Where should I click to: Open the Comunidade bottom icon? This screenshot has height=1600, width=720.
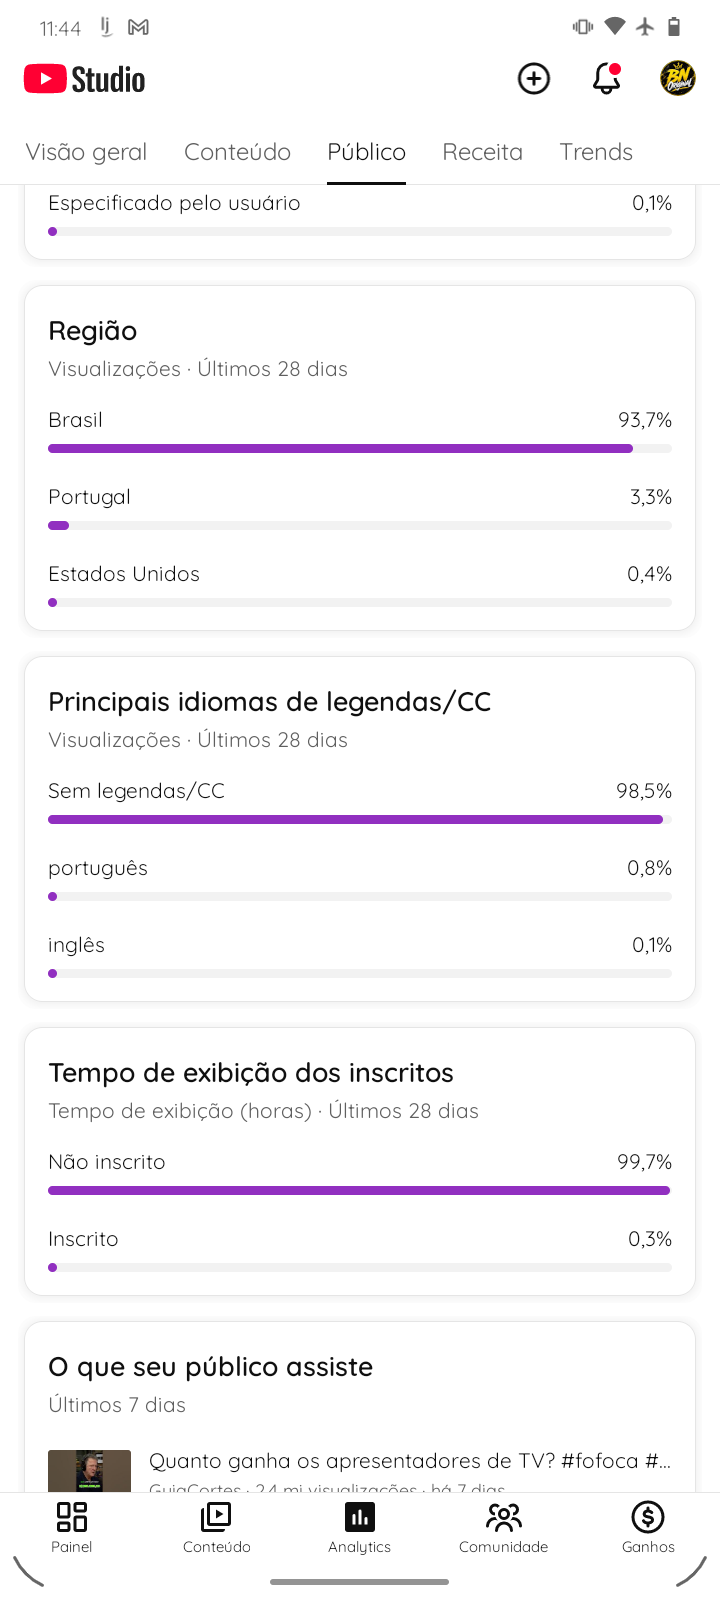[x=504, y=1528]
